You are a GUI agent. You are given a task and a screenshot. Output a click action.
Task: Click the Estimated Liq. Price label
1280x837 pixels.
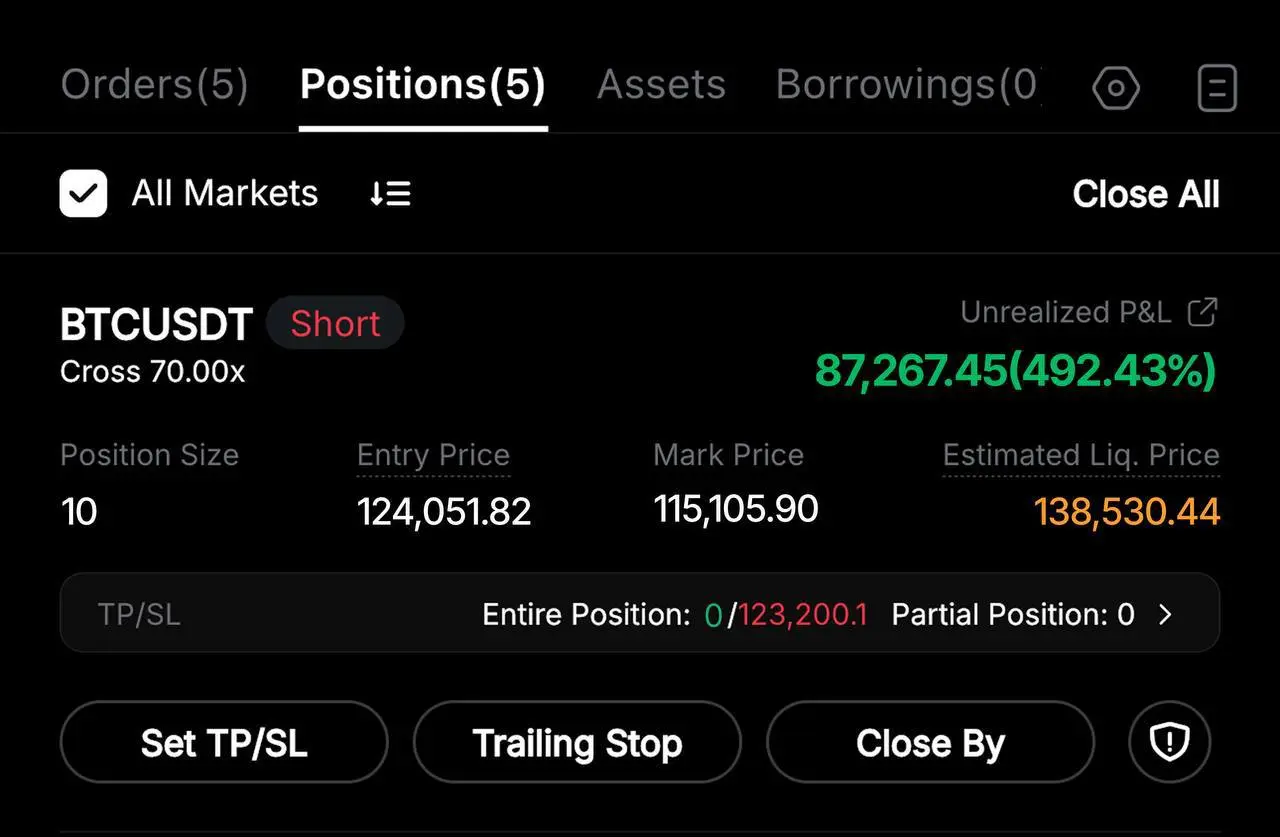click(x=1081, y=456)
